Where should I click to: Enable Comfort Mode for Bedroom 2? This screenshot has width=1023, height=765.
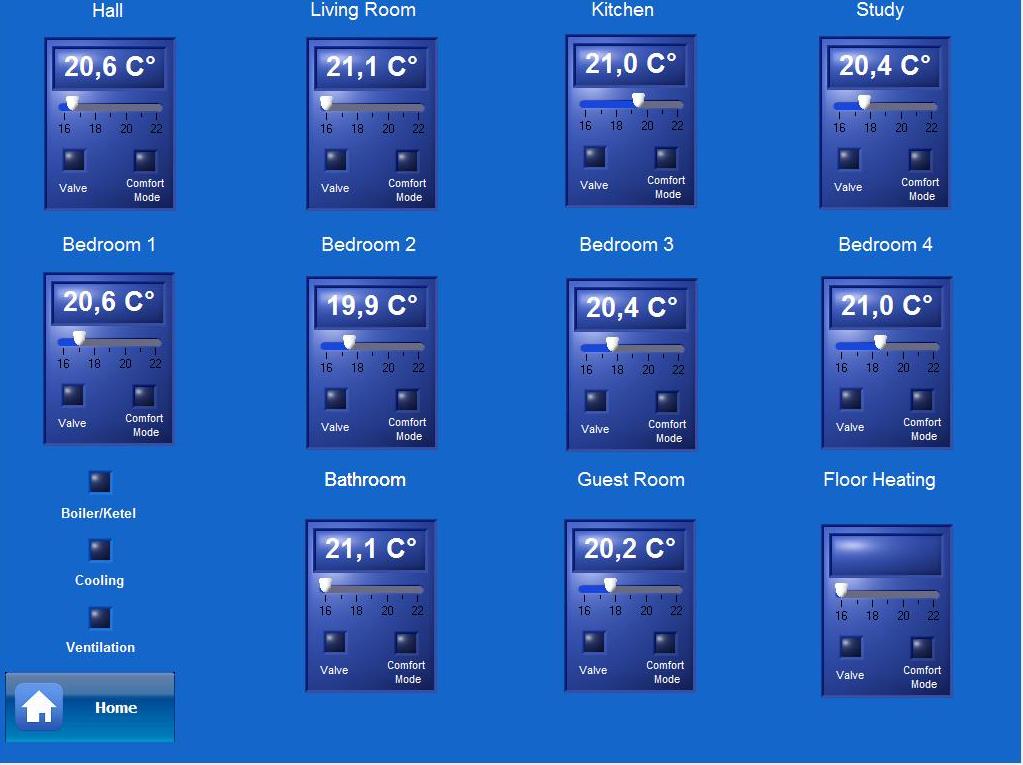tap(407, 399)
